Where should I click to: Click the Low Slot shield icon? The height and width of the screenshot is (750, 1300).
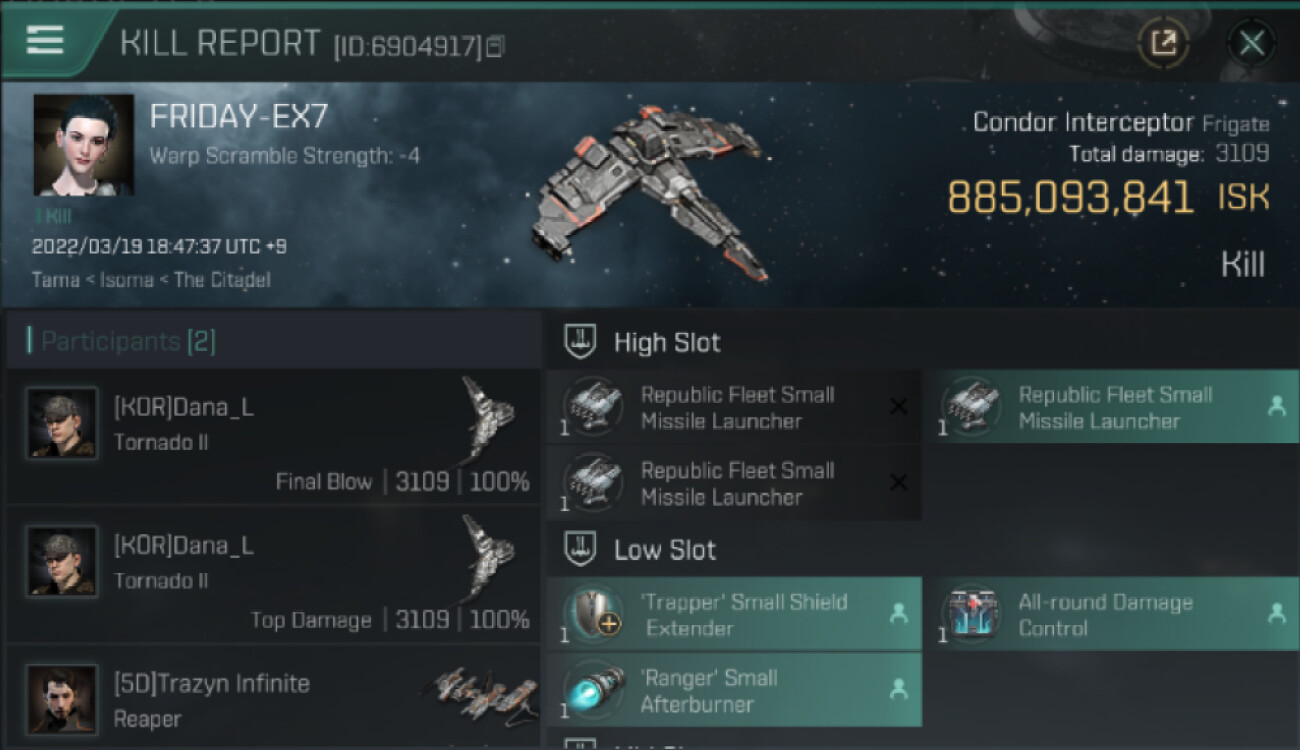(581, 549)
